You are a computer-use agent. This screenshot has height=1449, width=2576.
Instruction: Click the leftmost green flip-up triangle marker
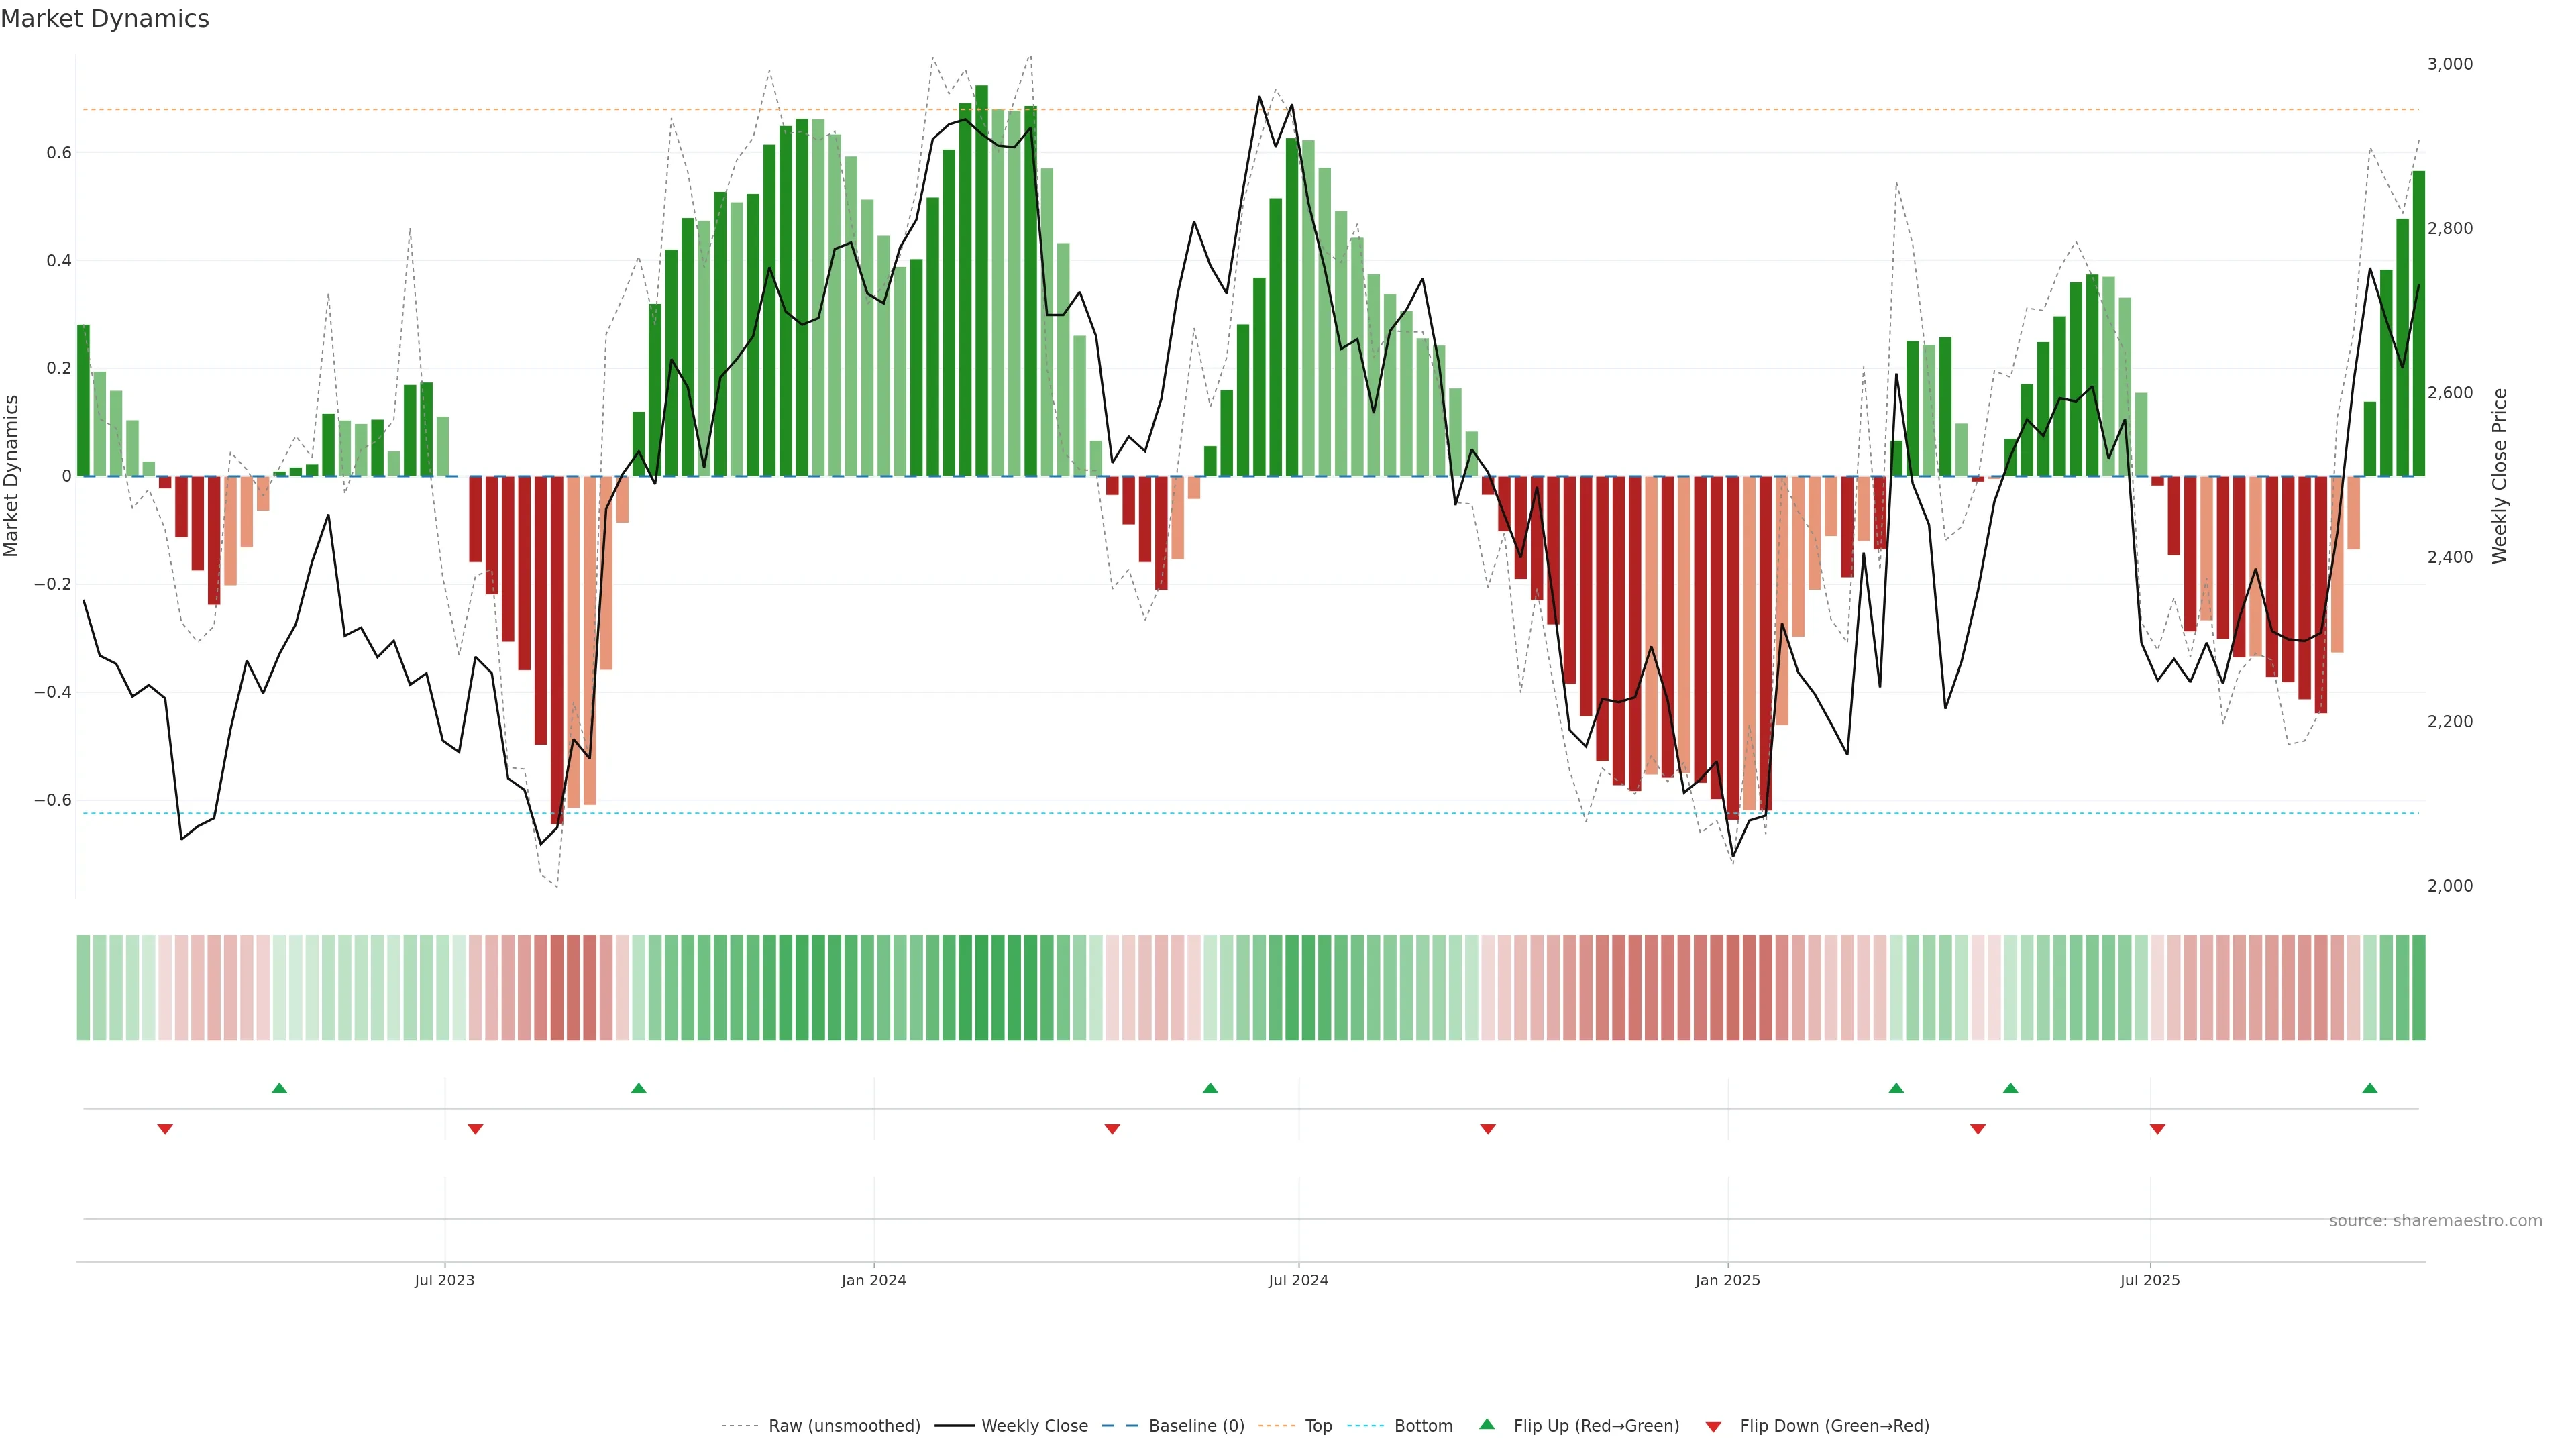coord(280,1088)
